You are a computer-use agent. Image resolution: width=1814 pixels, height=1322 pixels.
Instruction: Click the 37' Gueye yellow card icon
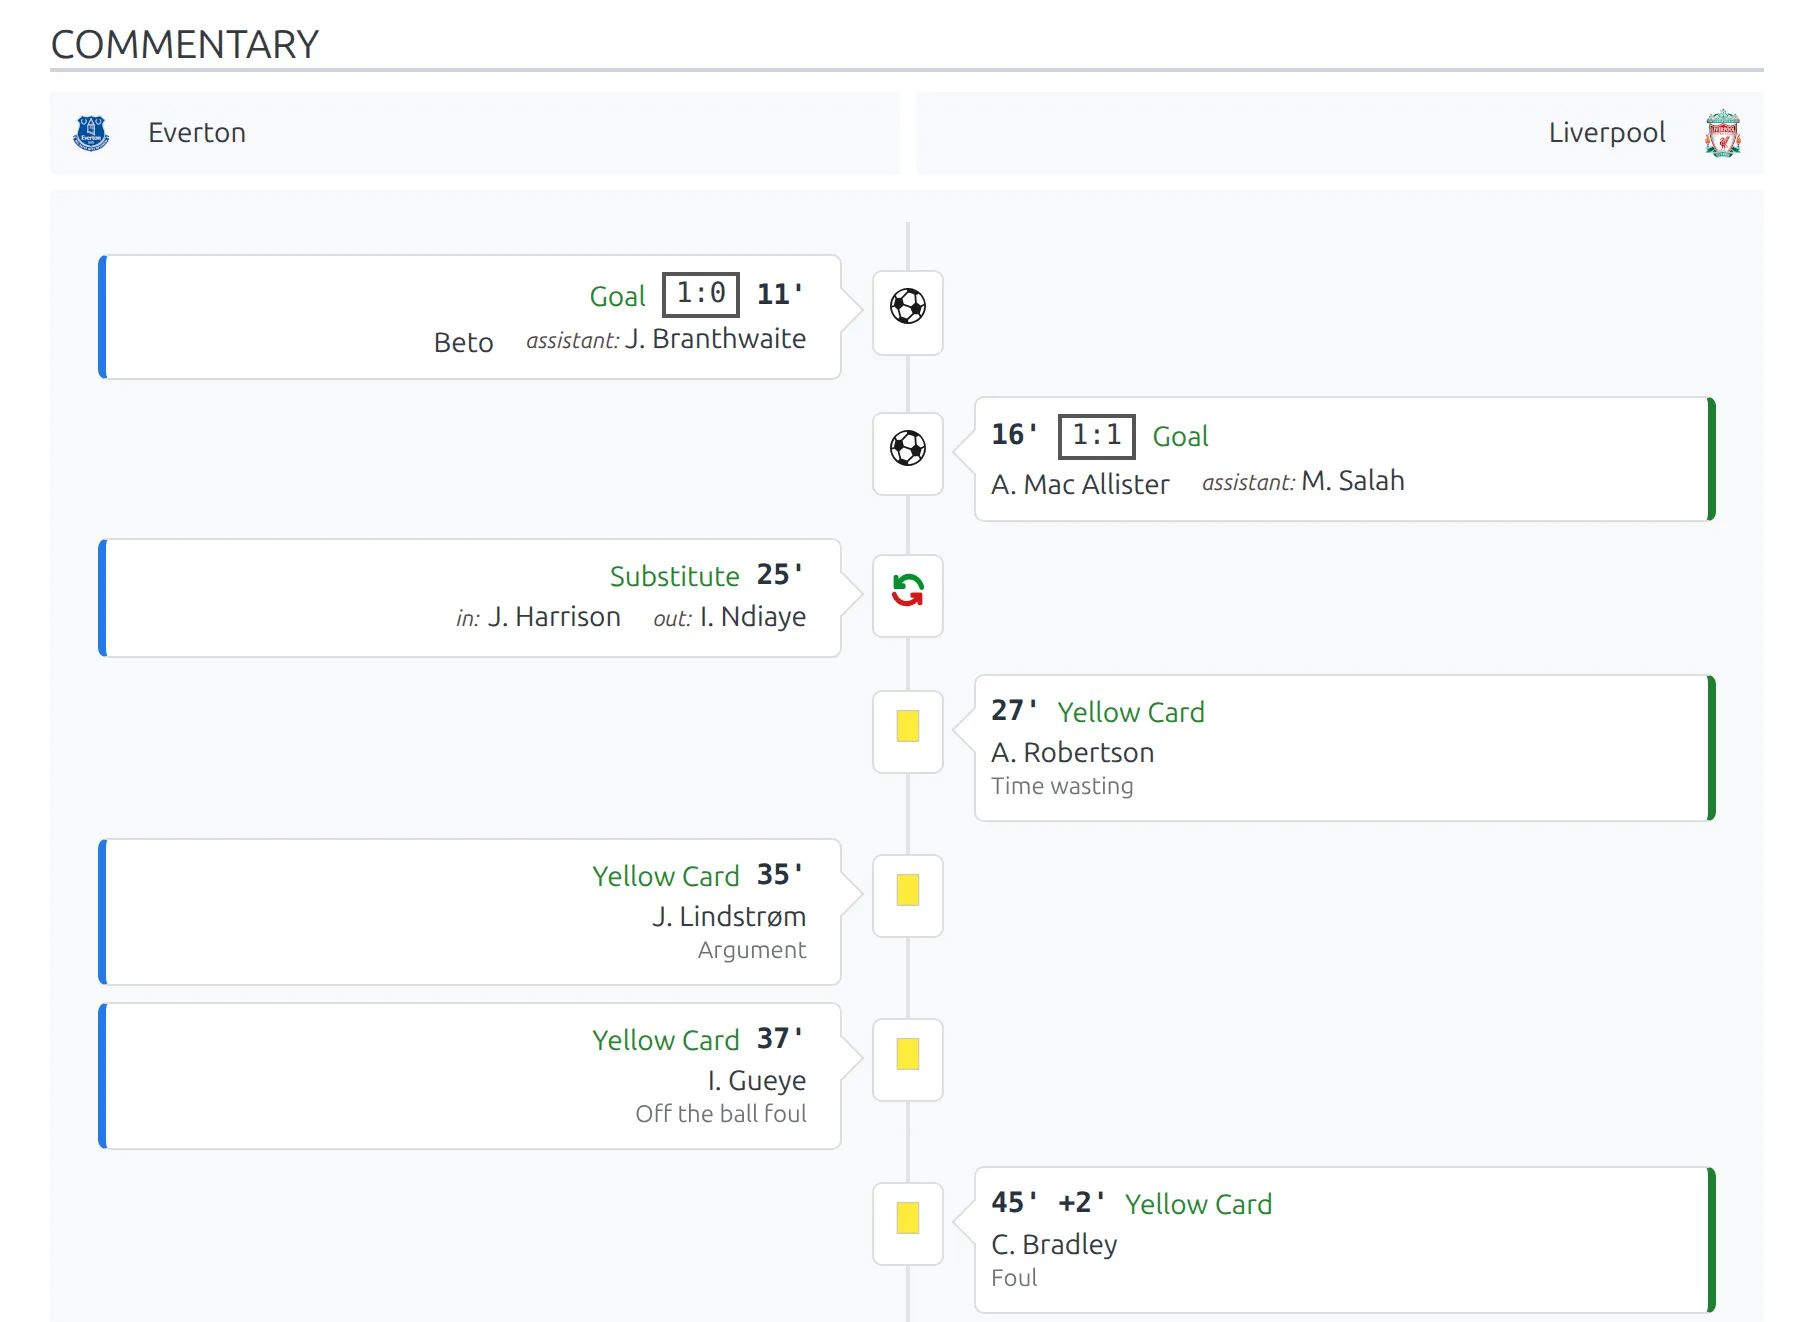908,1054
